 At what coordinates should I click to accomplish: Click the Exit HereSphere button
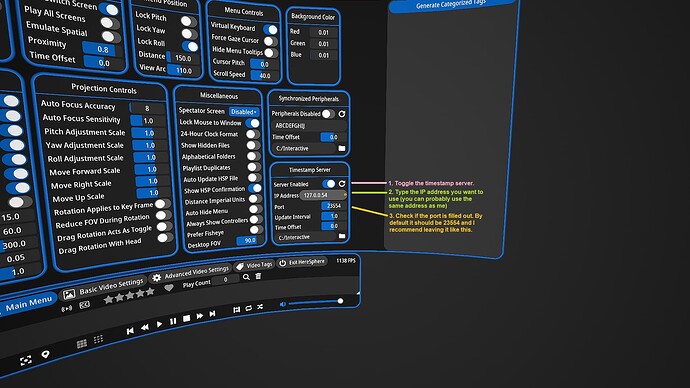(x=302, y=262)
